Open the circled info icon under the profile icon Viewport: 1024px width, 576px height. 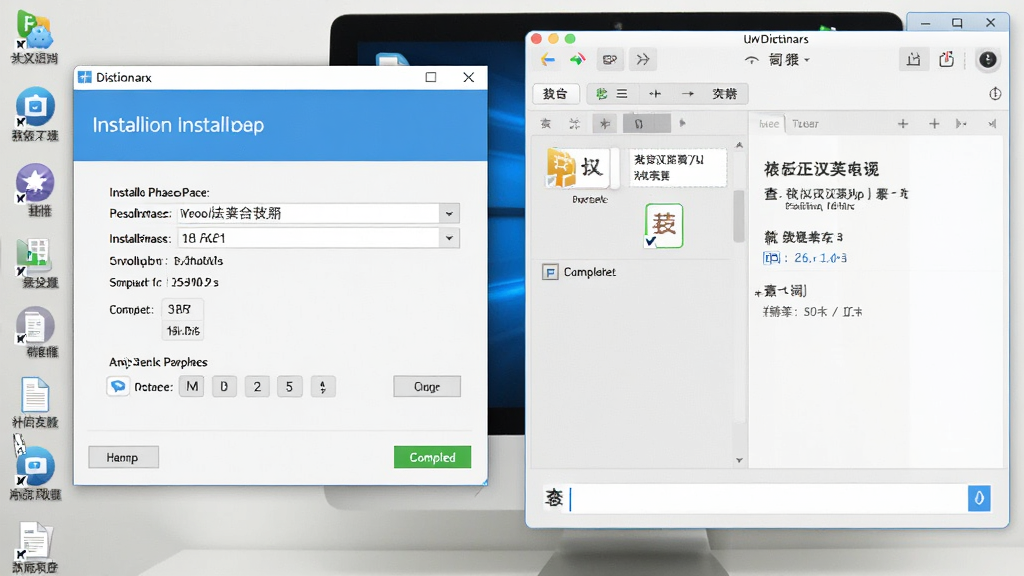(995, 94)
